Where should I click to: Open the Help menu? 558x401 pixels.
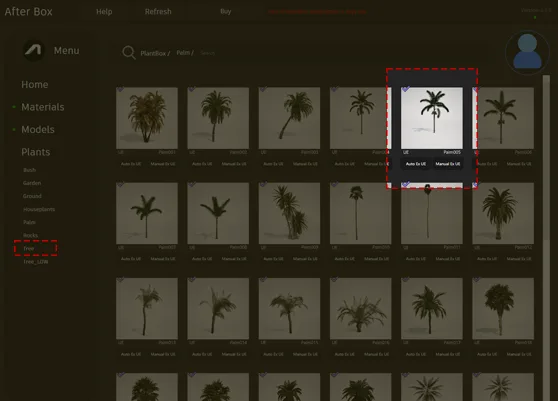pos(104,12)
